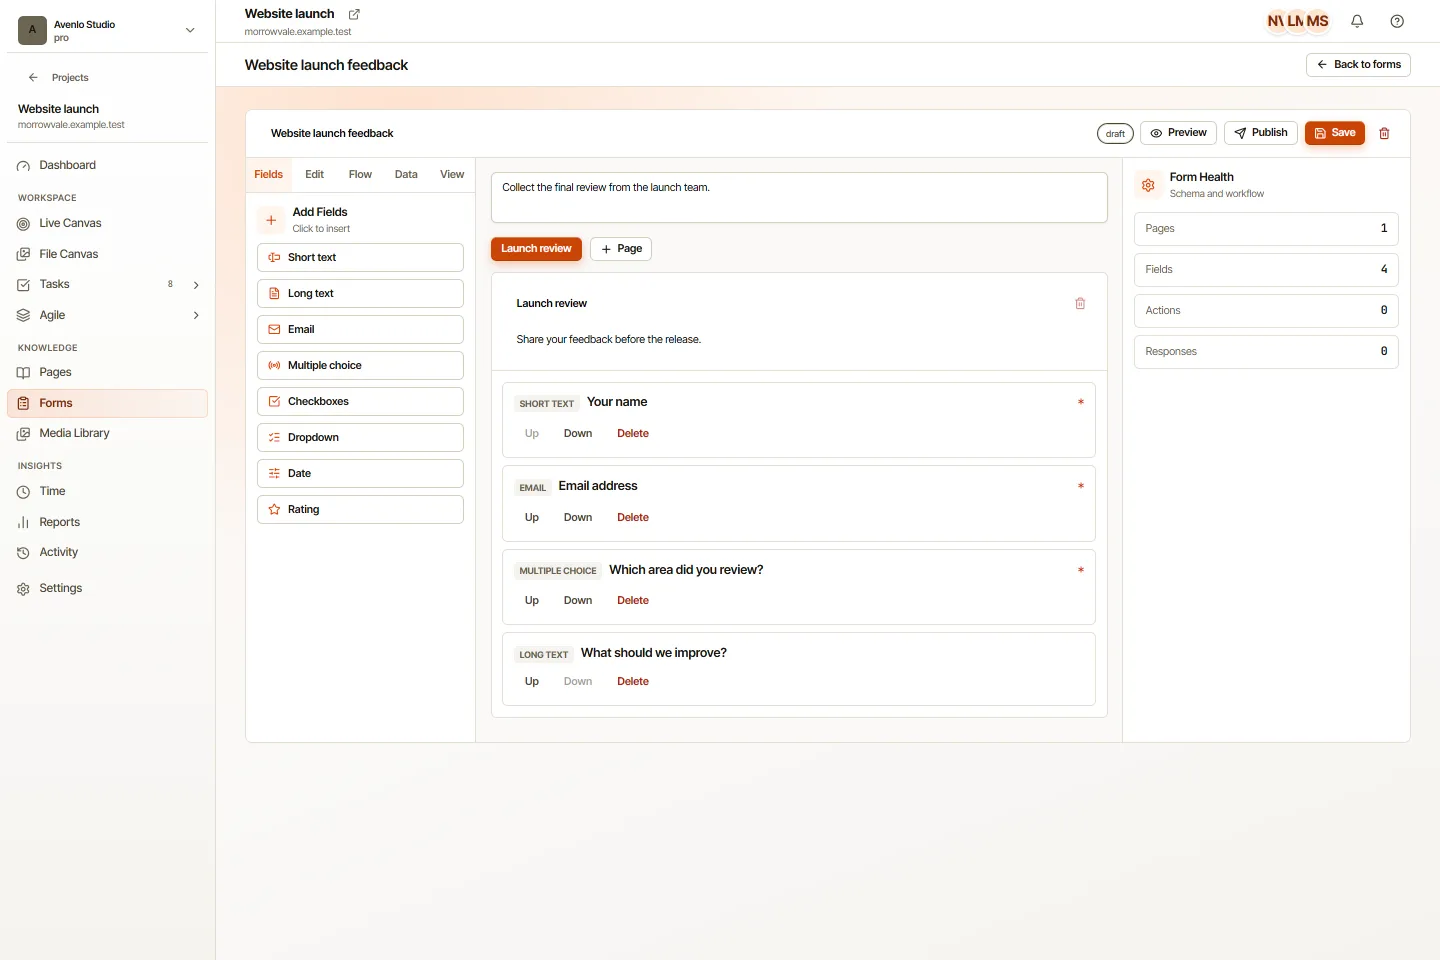
Task: Open Time insights in the sidebar
Action: [x=107, y=491]
